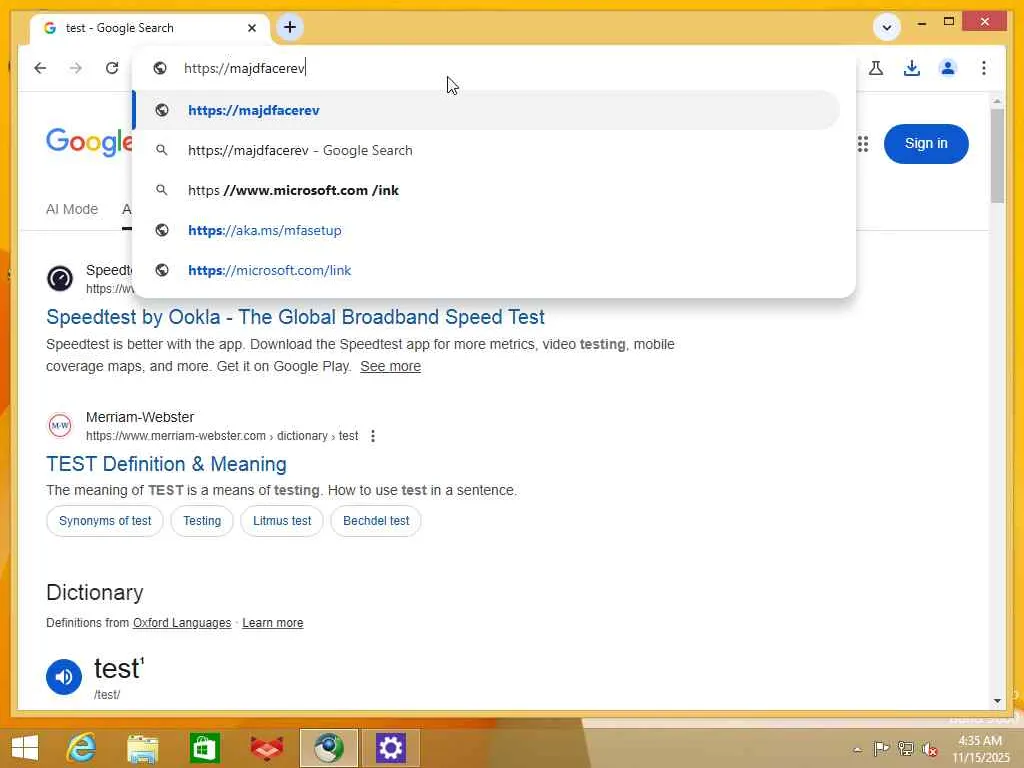The height and width of the screenshot is (768, 1024).
Task: Click the scrollbar down arrow
Action: click(997, 701)
